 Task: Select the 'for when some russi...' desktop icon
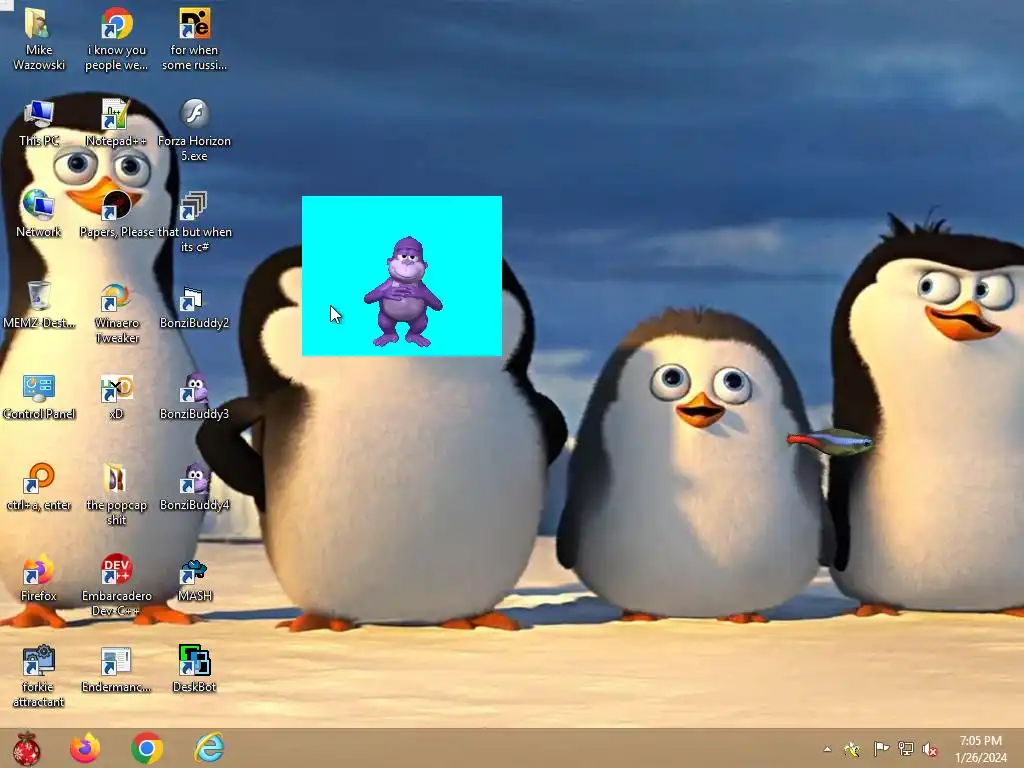195,39
